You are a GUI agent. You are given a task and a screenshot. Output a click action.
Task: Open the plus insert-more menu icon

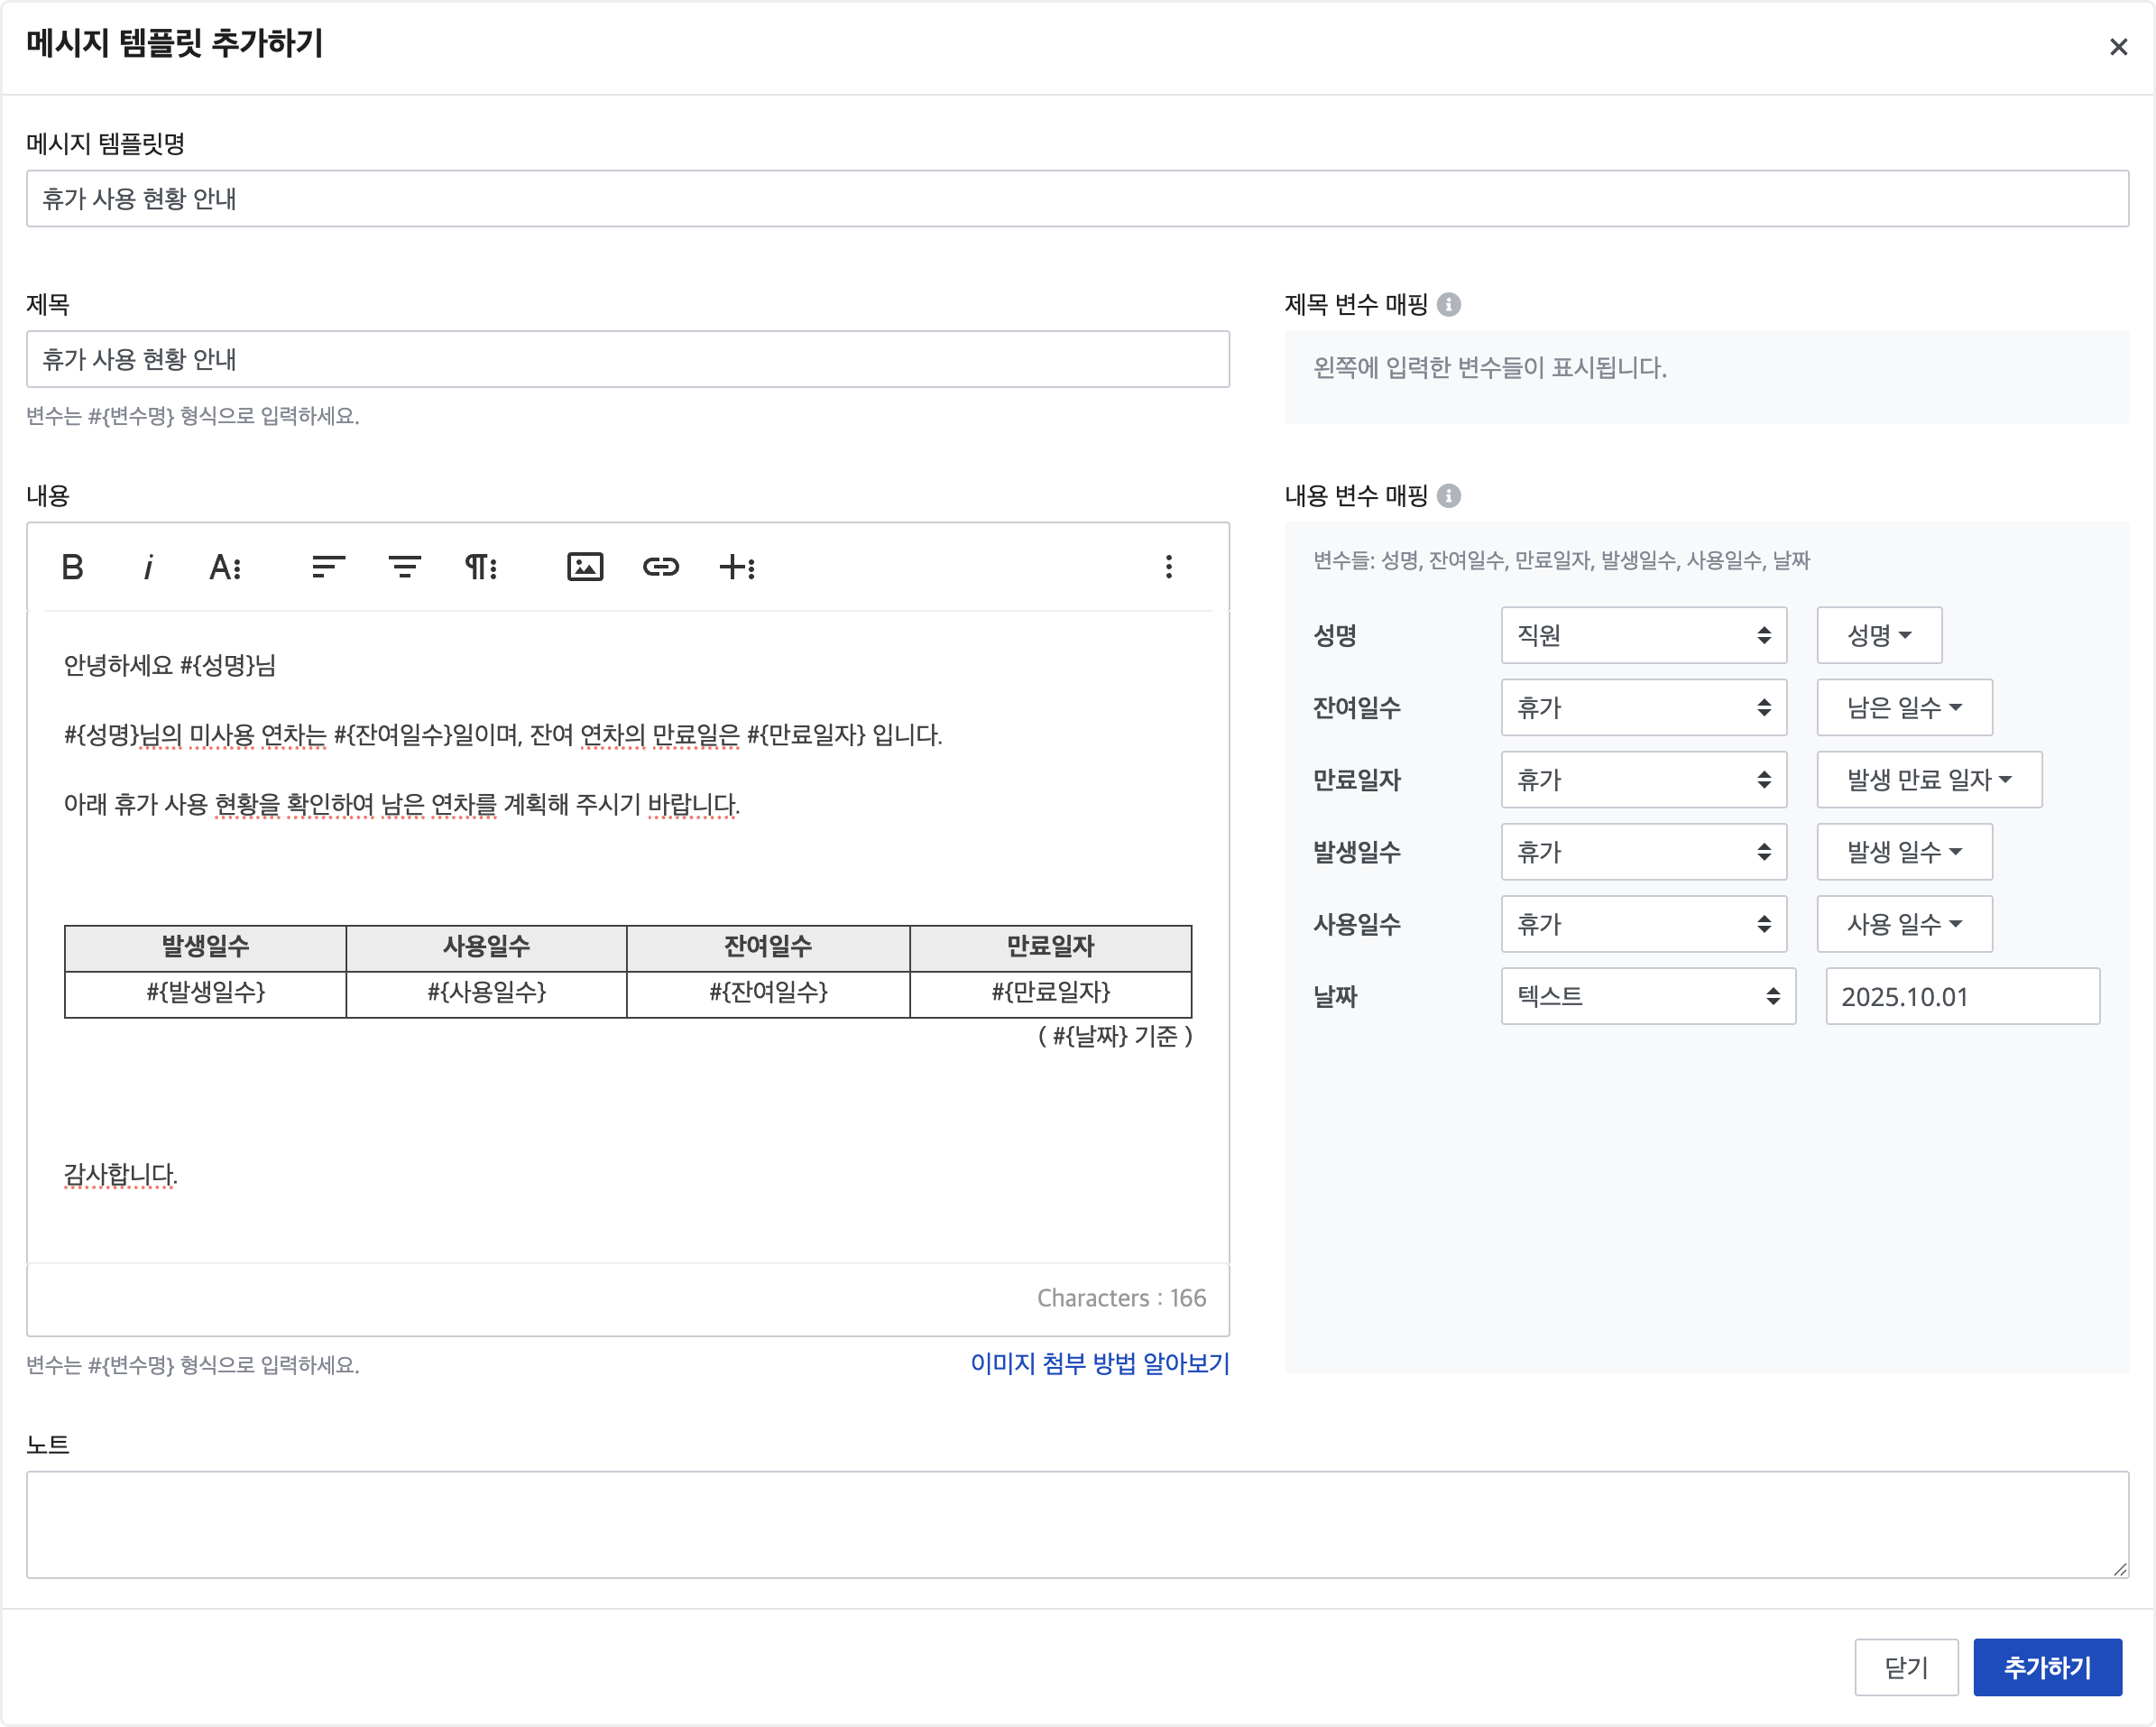click(x=738, y=567)
